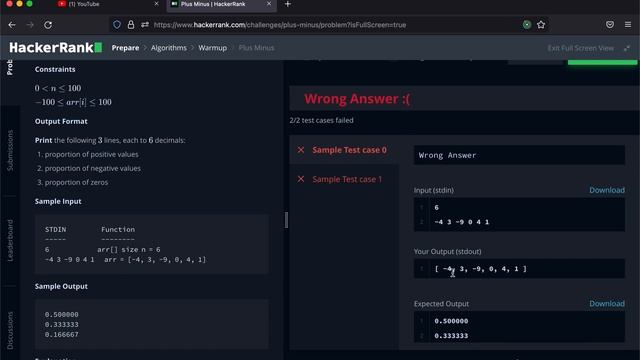Click the Wrong Answer compiler message box
The image size is (640, 360).
click(519, 155)
